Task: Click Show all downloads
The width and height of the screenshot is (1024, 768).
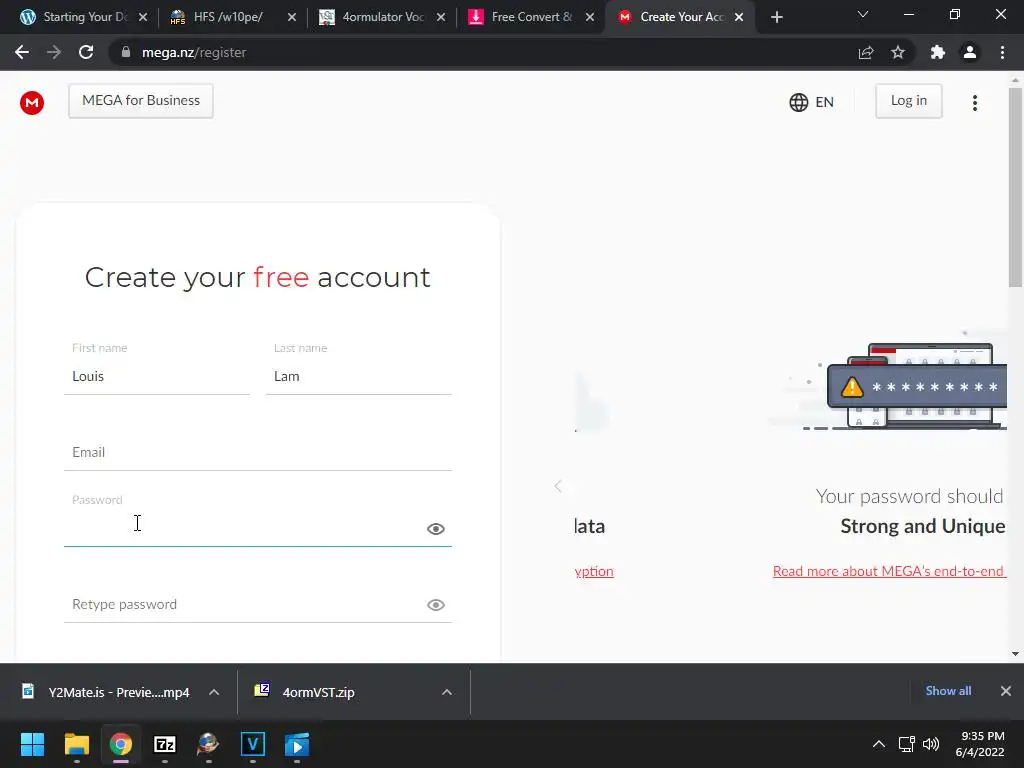Action: pos(948,691)
